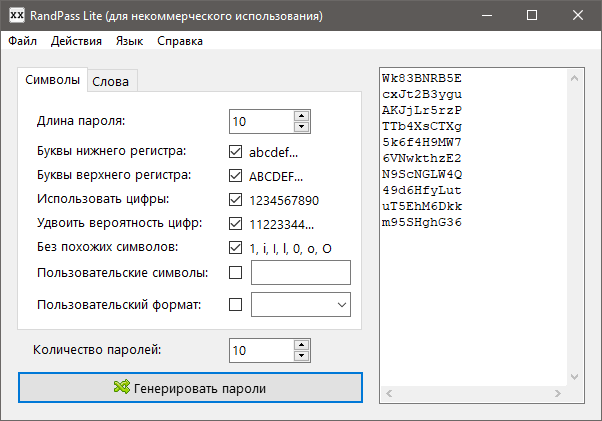Select password N9ScNGLW4Q
This screenshot has height=421, width=602.
click(422, 174)
